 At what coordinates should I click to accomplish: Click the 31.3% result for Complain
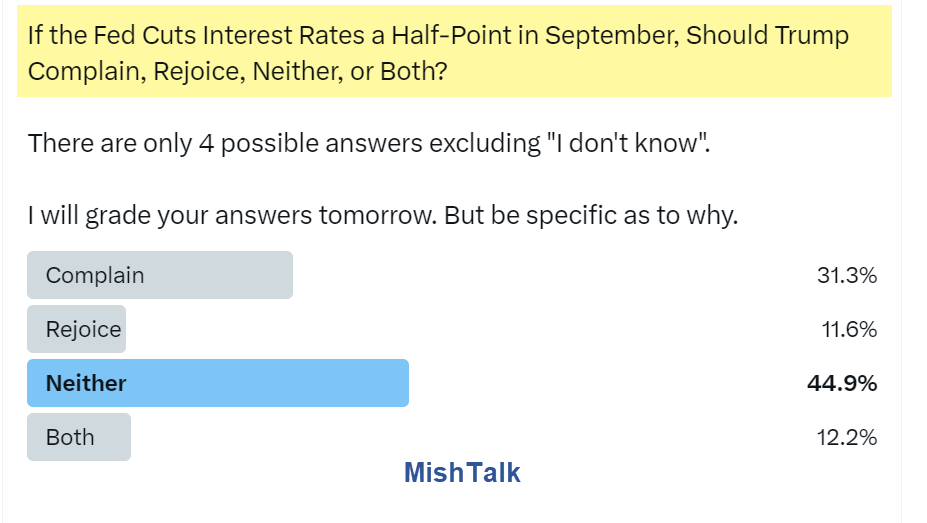[x=847, y=275]
